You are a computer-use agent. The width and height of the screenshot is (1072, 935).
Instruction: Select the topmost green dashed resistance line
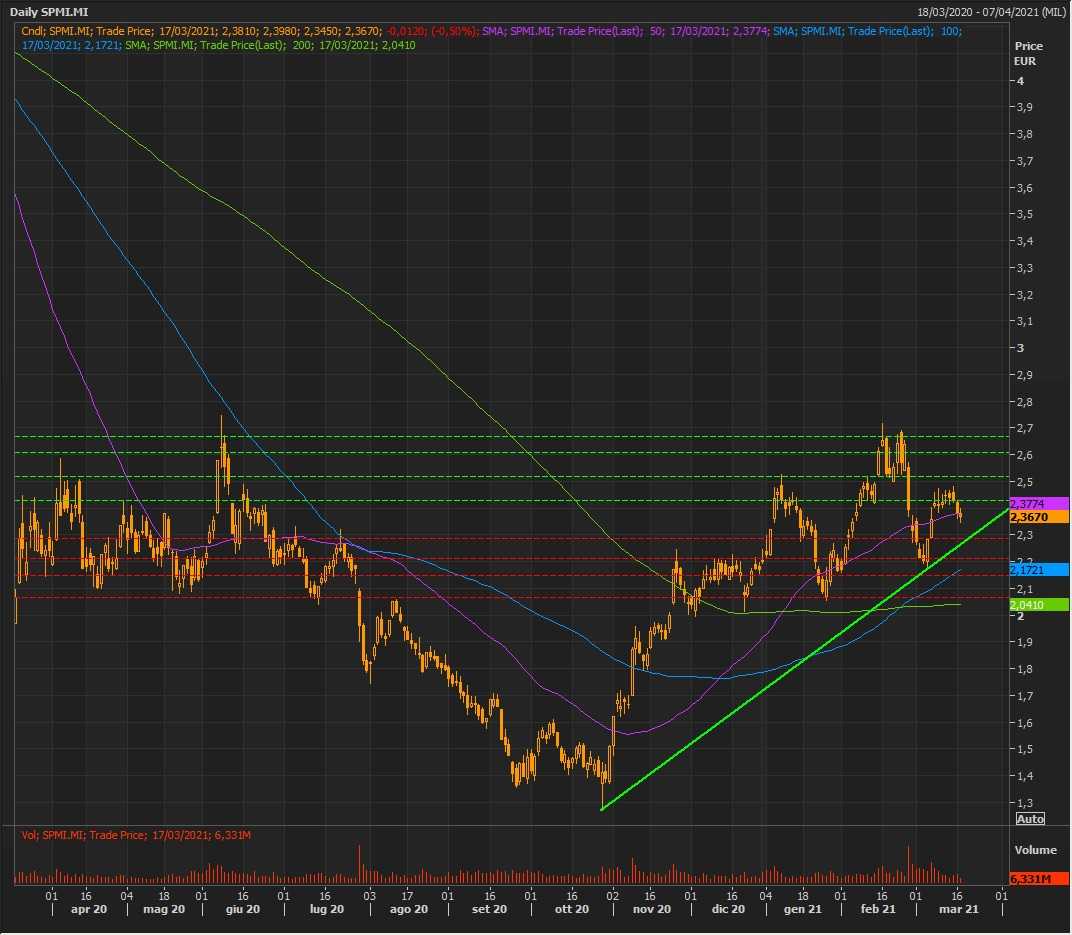click(500, 437)
